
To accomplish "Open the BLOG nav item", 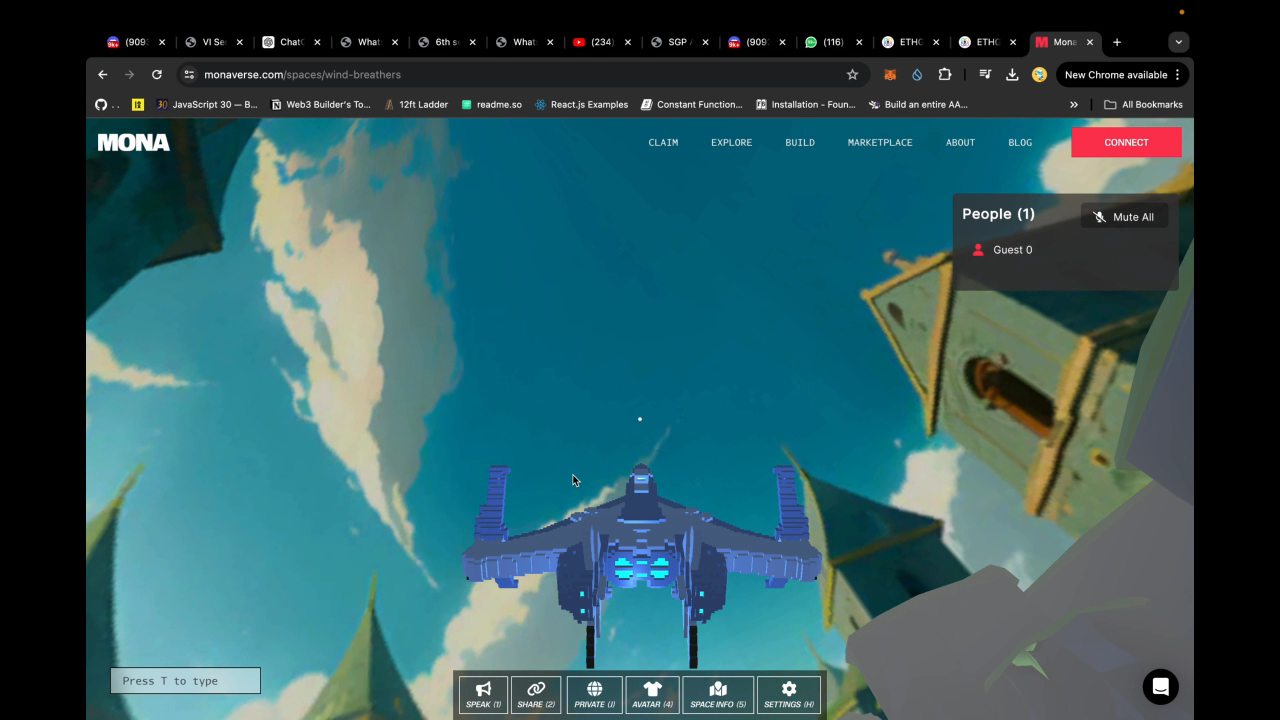I will click(x=1020, y=142).
